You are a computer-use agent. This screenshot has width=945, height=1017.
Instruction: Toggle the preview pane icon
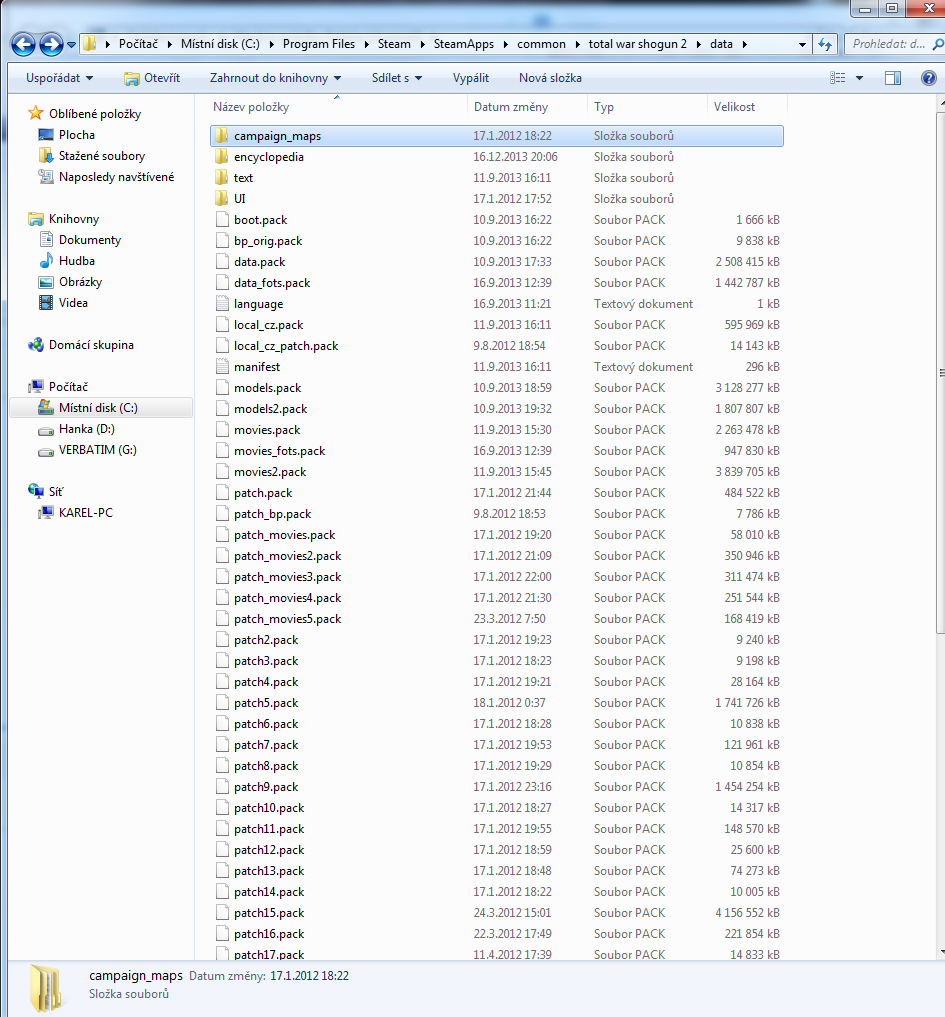click(x=893, y=78)
